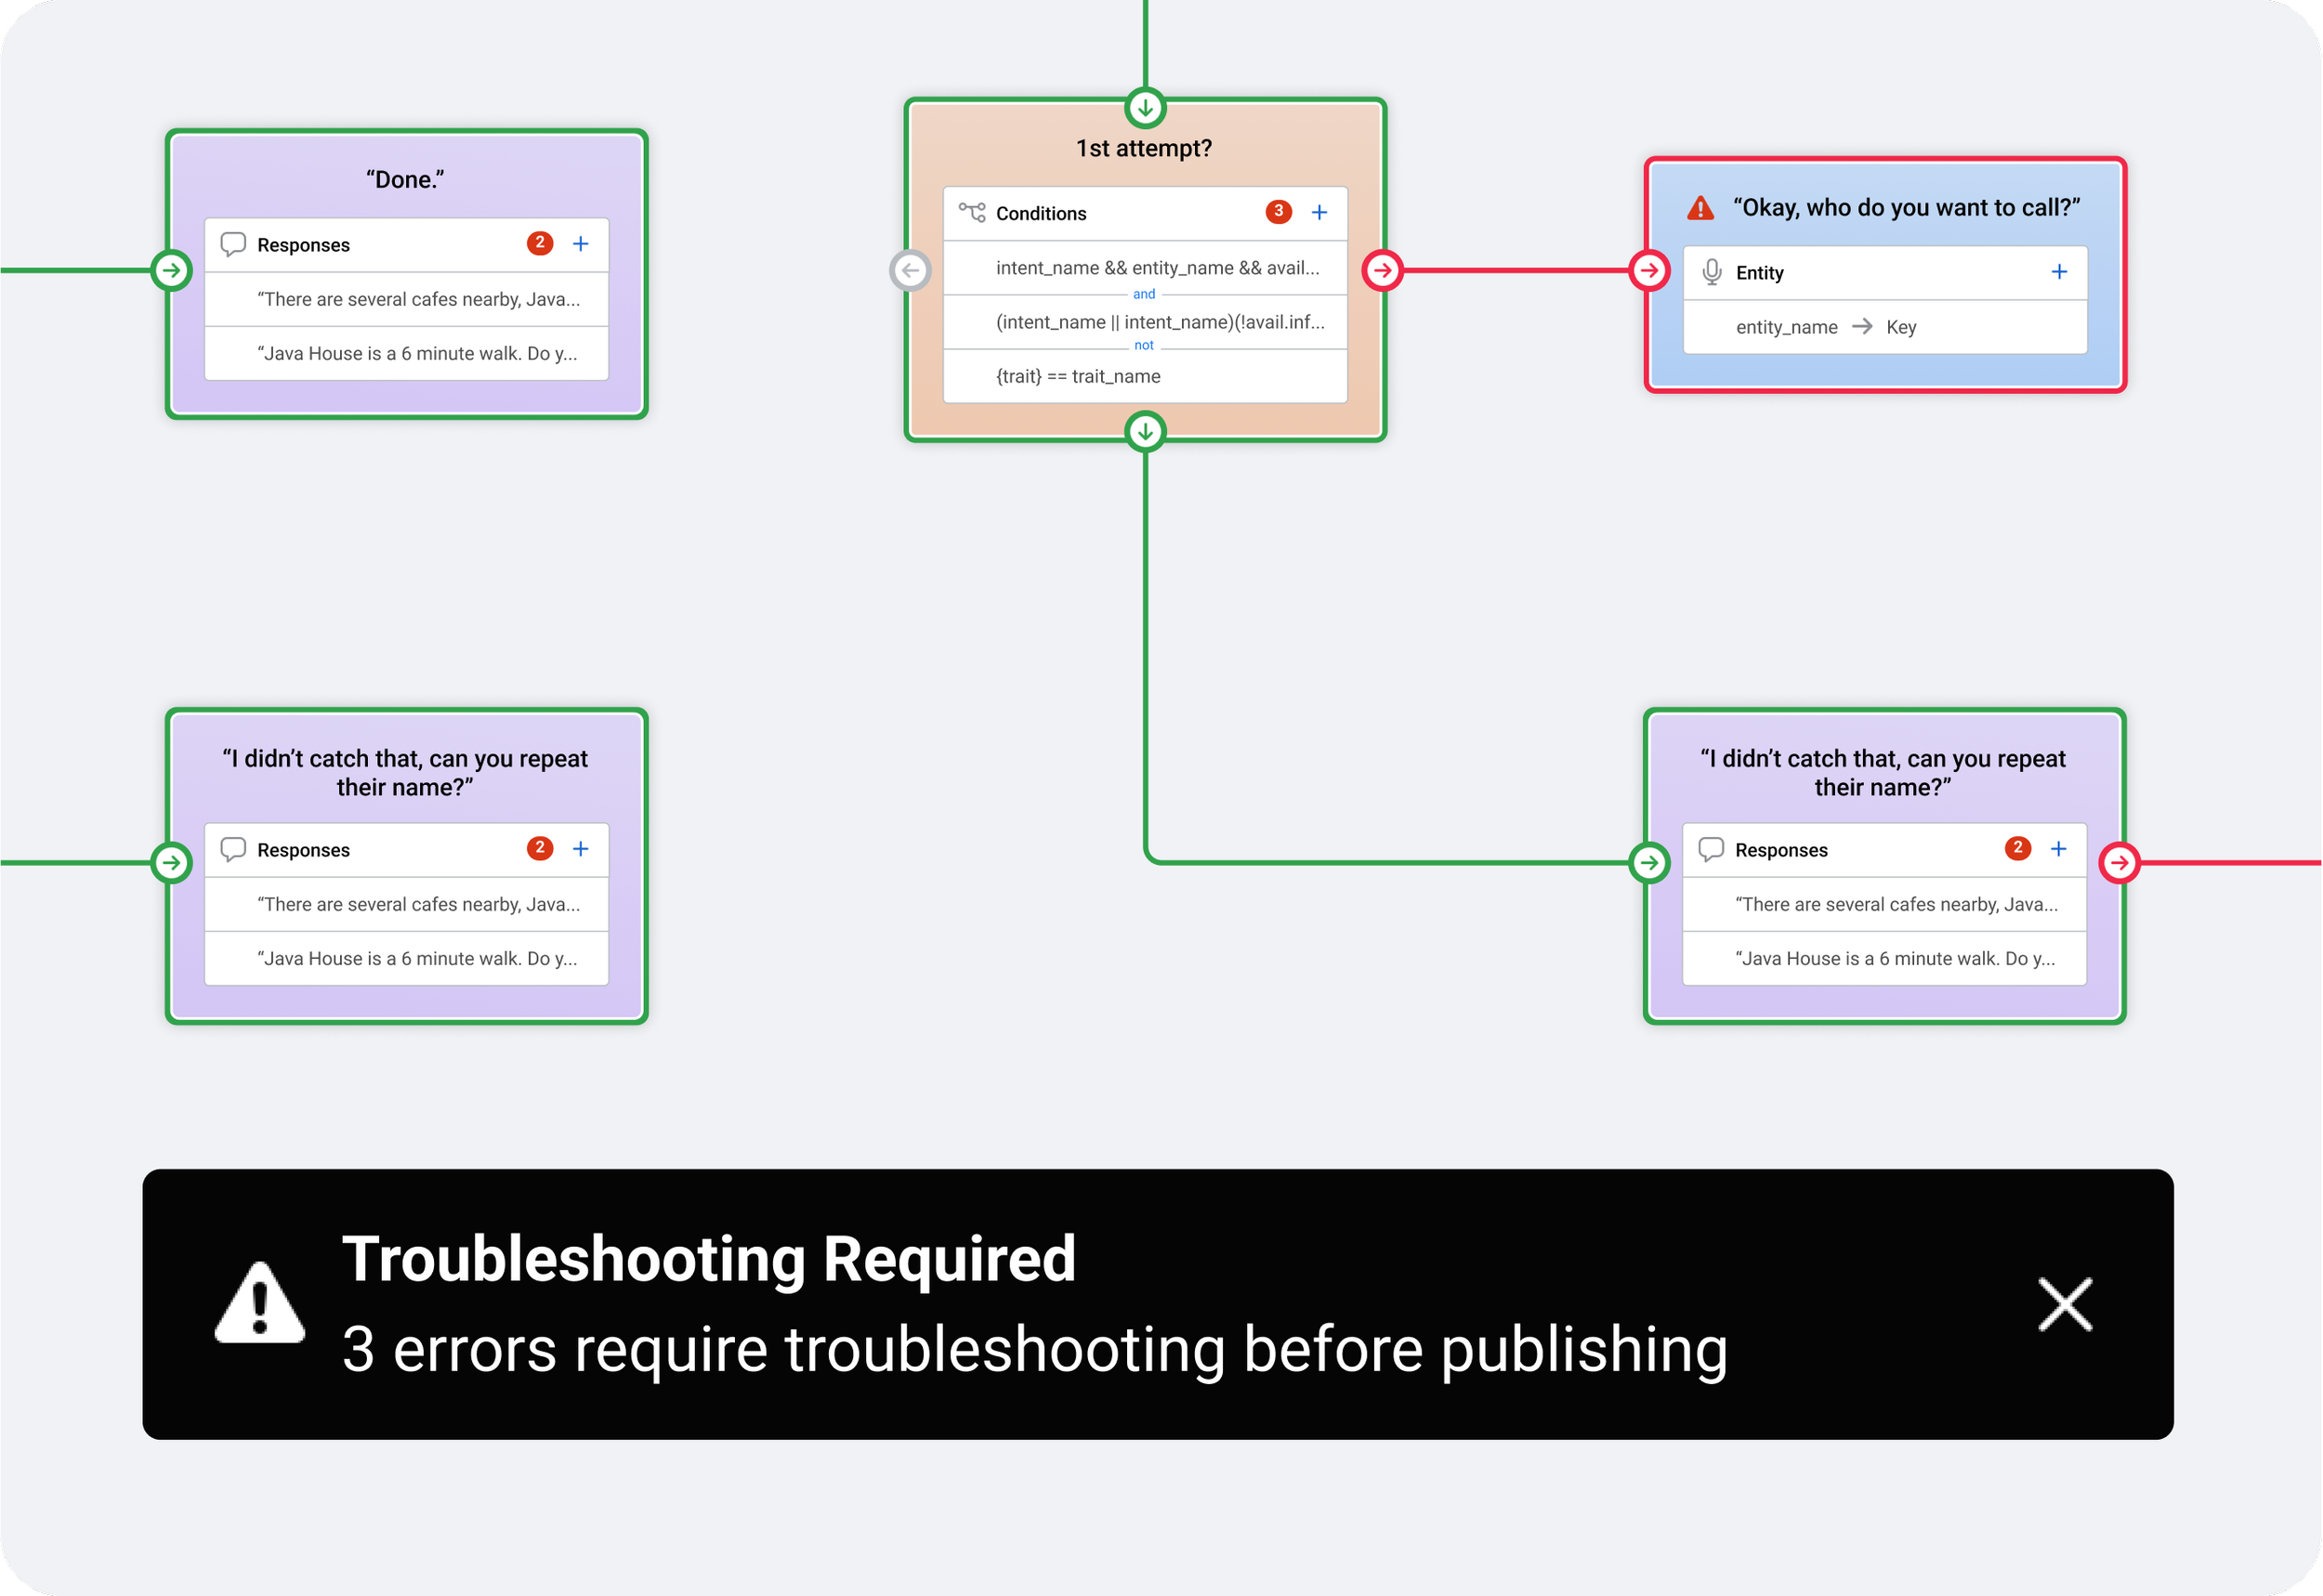Select the "1st attempt?" node title
2323x1596 pixels.
pyautogui.click(x=1144, y=149)
